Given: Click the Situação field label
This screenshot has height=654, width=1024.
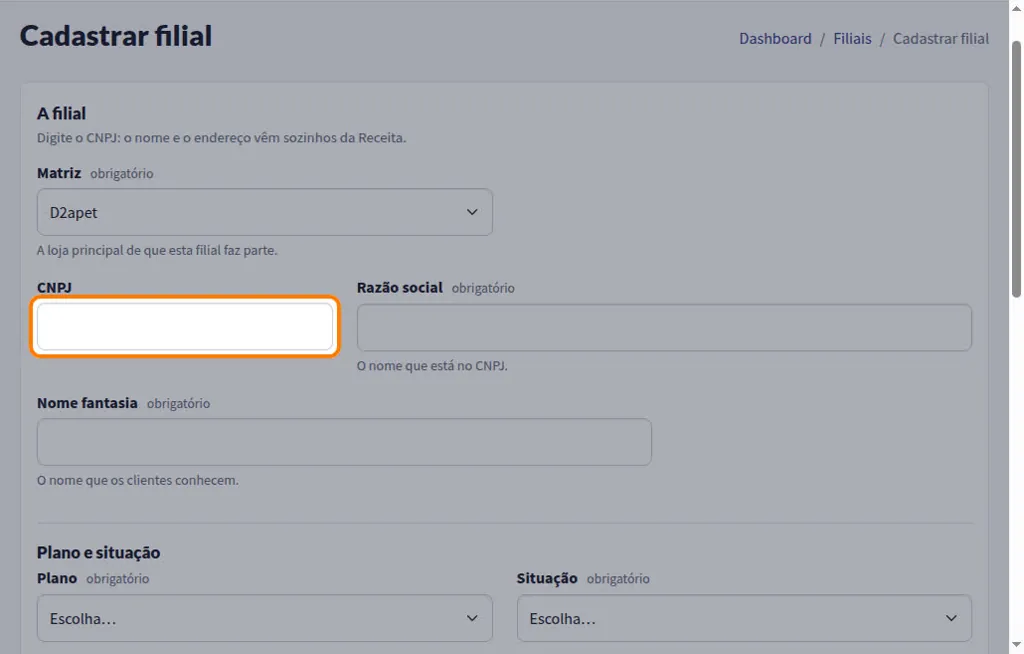Looking at the screenshot, I should click(547, 578).
